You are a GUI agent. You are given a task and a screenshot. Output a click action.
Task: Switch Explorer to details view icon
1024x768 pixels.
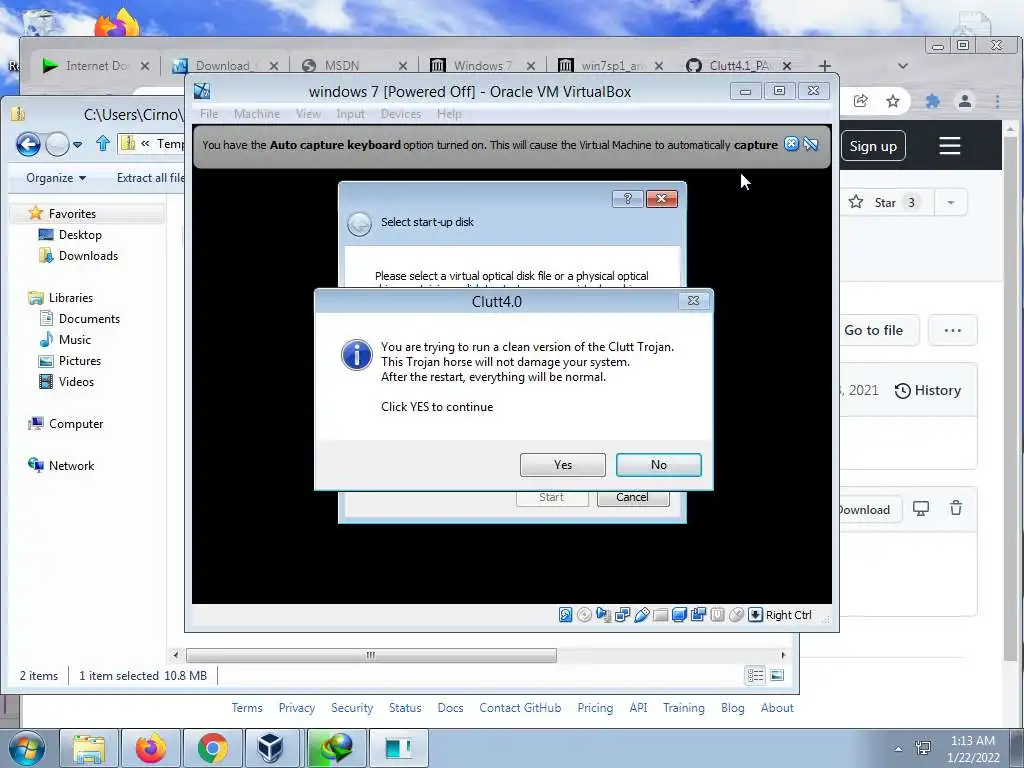755,675
